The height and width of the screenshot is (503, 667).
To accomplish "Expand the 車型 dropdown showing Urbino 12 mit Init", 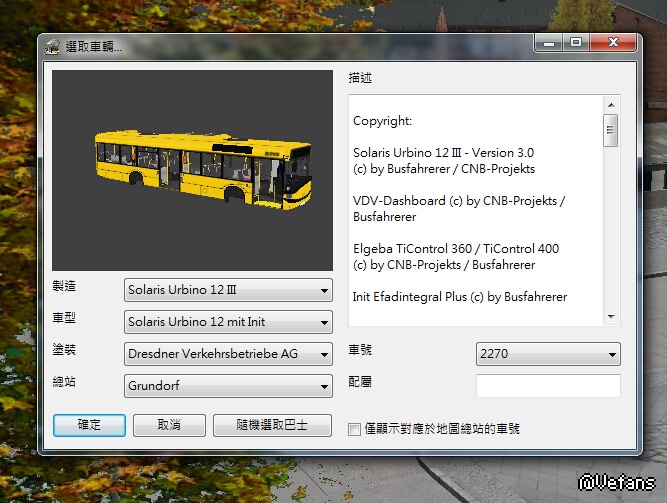I will pyautogui.click(x=228, y=323).
